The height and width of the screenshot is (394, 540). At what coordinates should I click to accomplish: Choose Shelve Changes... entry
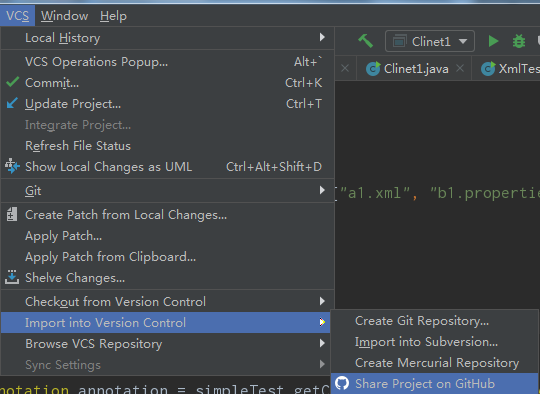click(167, 278)
